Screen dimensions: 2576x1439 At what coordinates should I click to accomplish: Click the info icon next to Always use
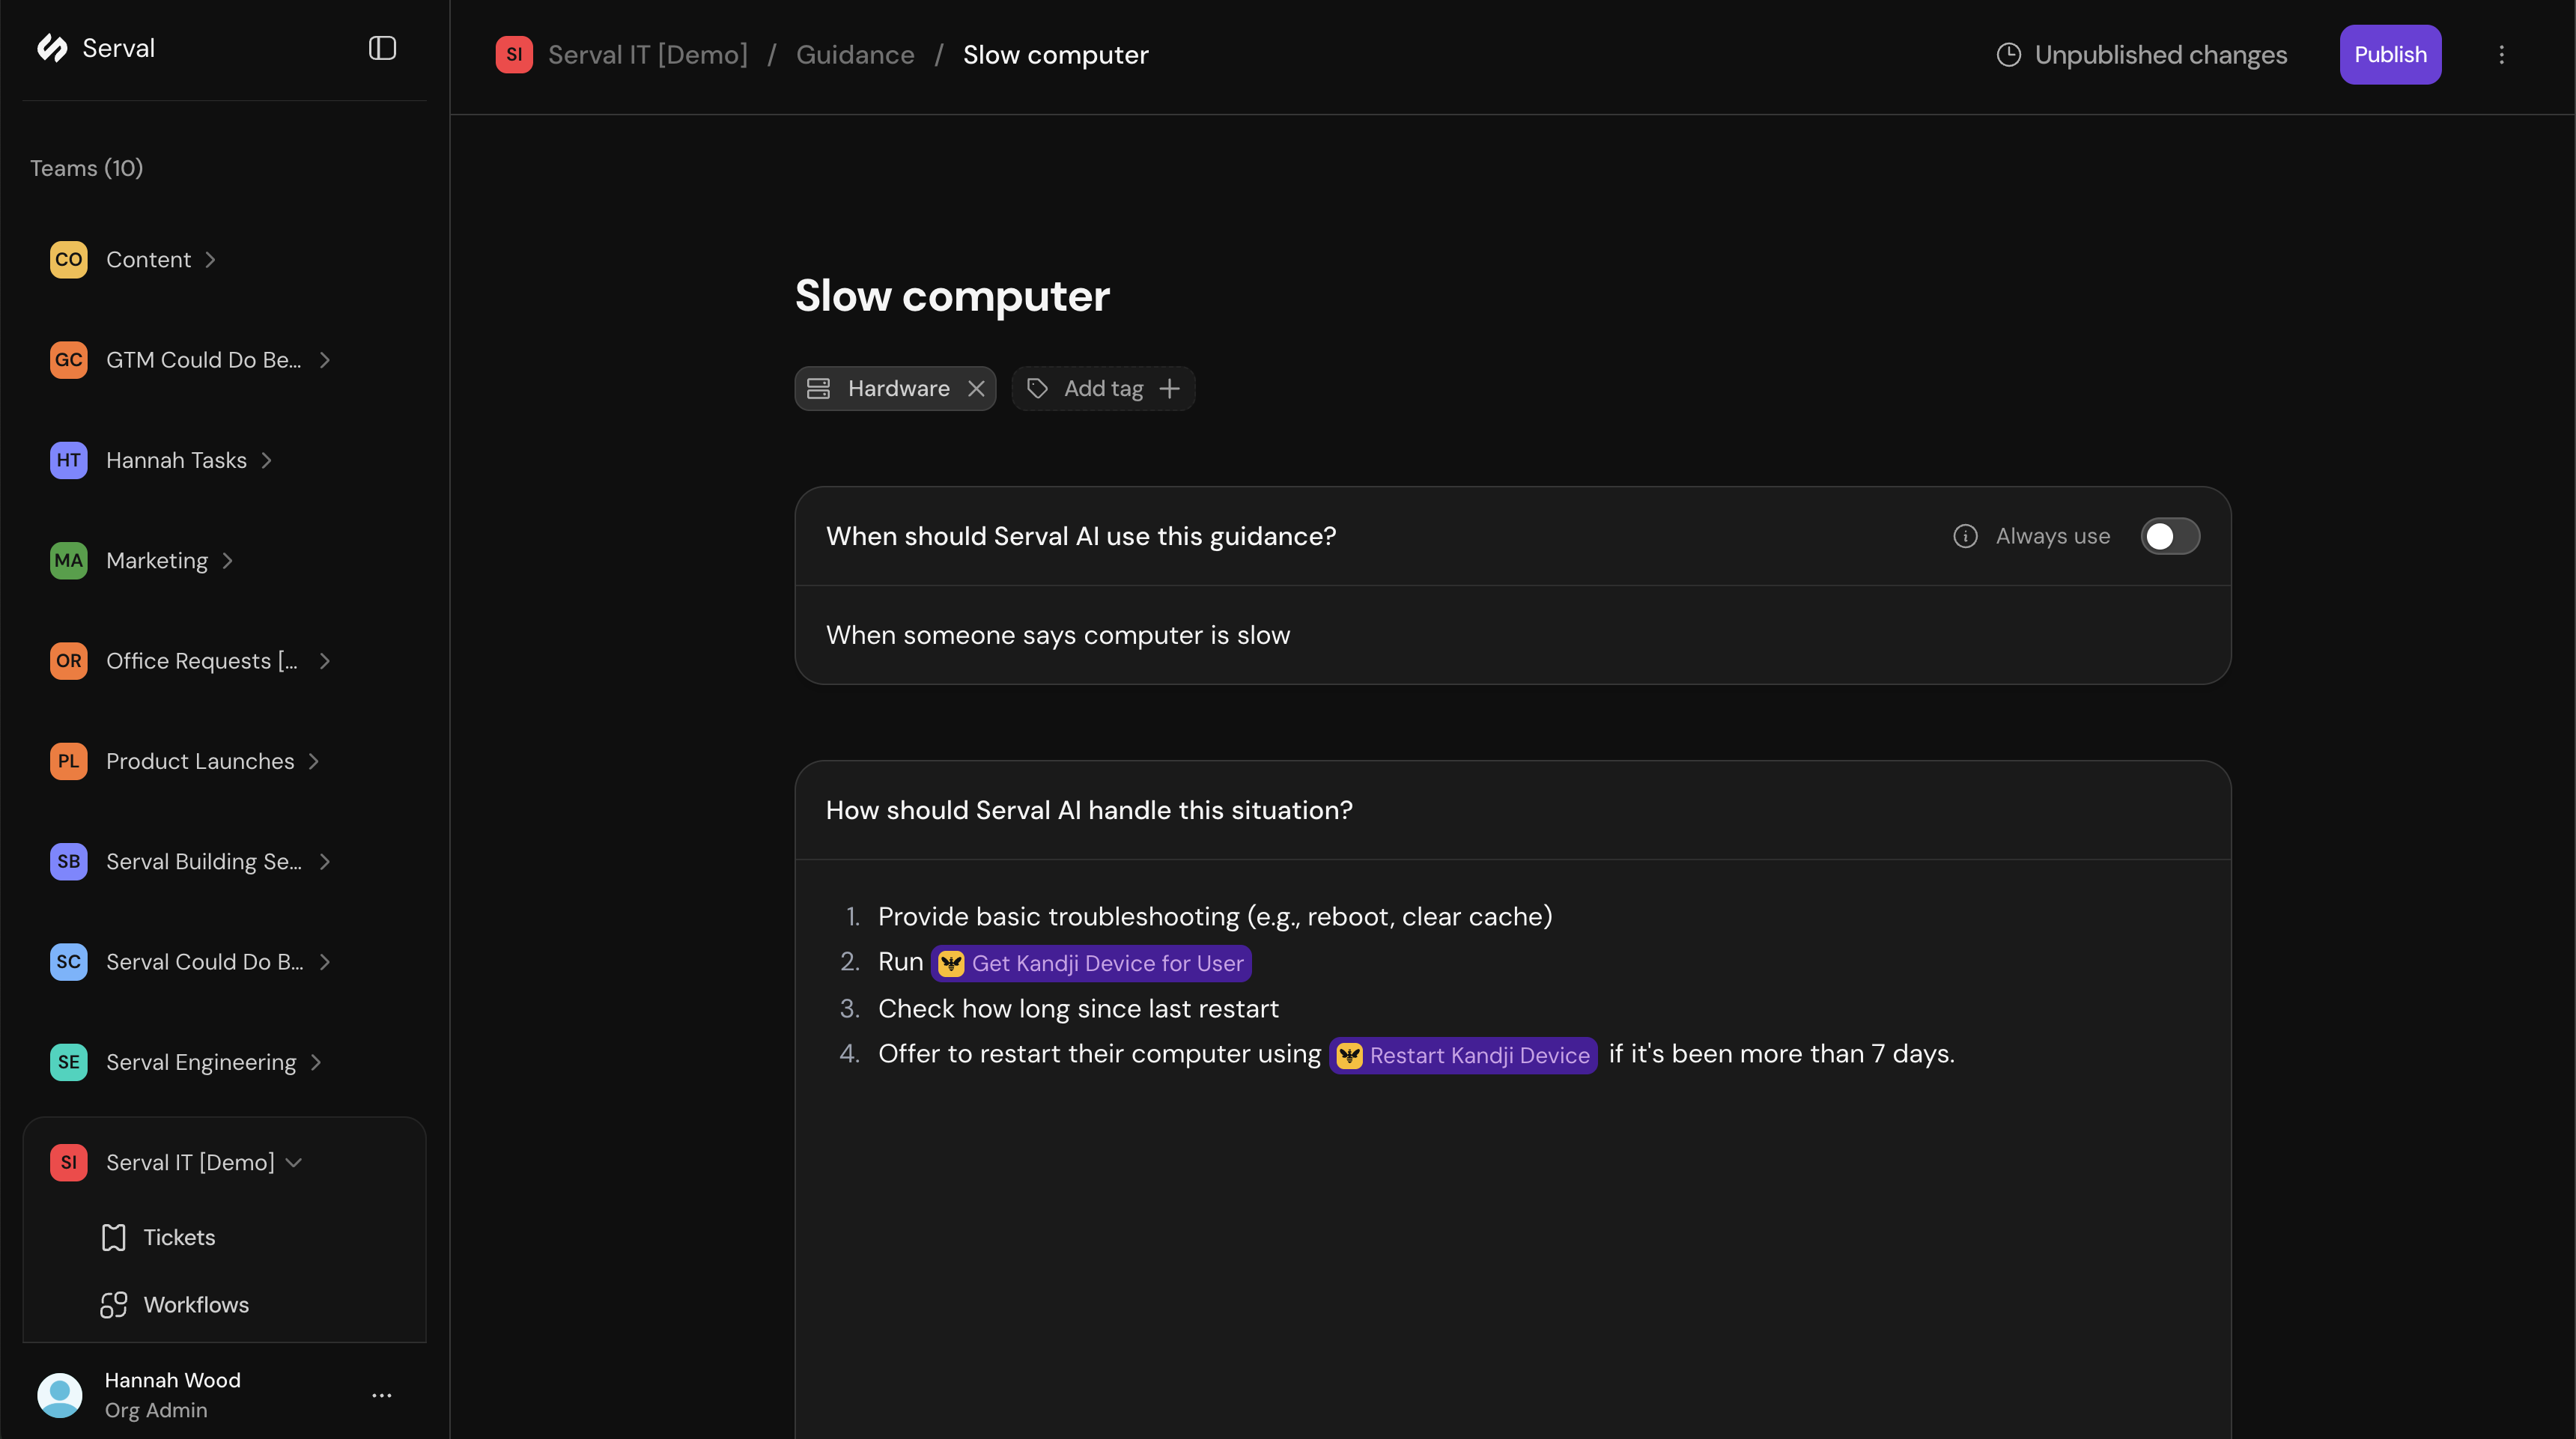point(1966,535)
